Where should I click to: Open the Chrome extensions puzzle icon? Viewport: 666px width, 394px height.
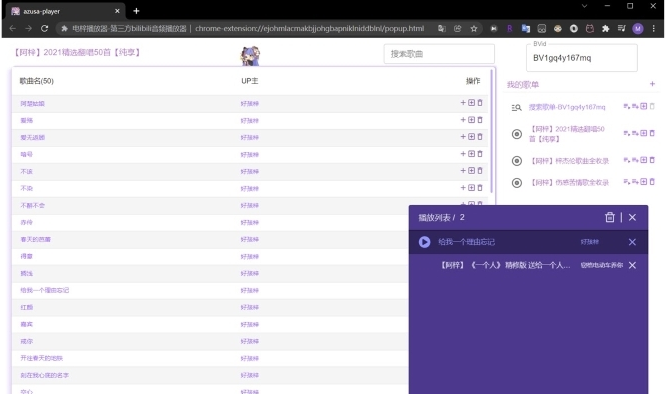(605, 28)
